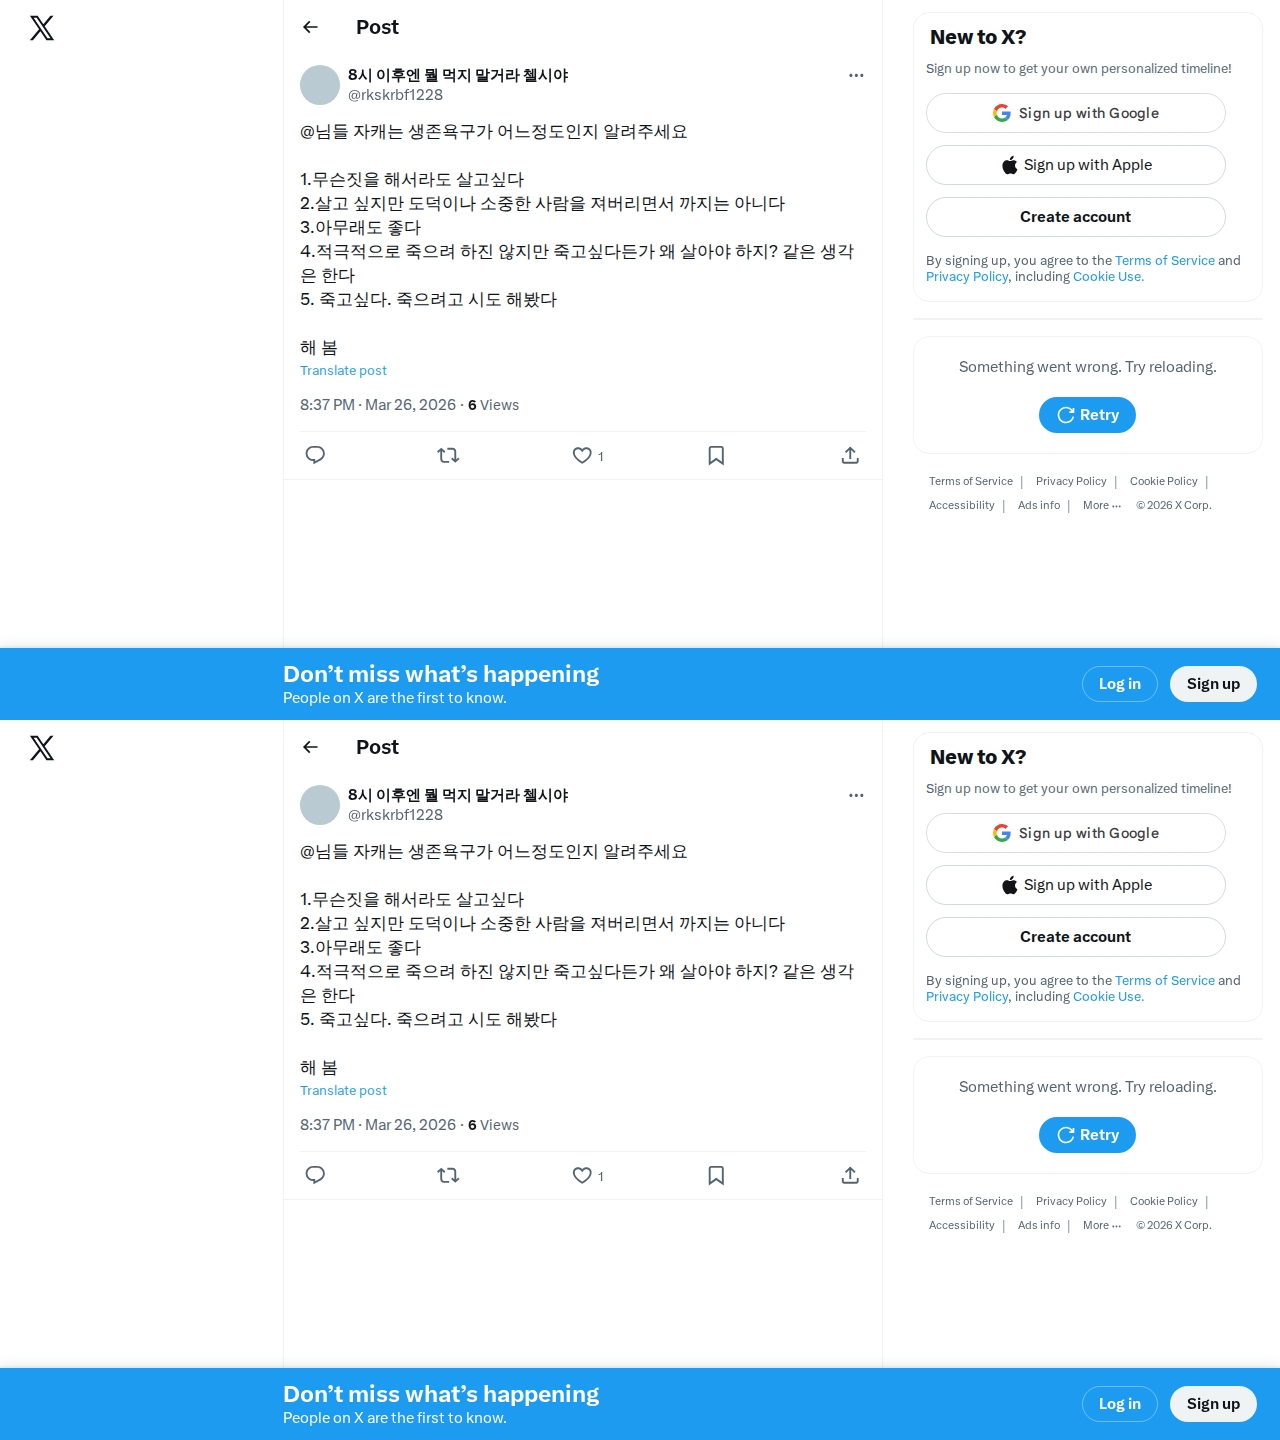Click the repost icon under the upper post

pyautogui.click(x=448, y=455)
